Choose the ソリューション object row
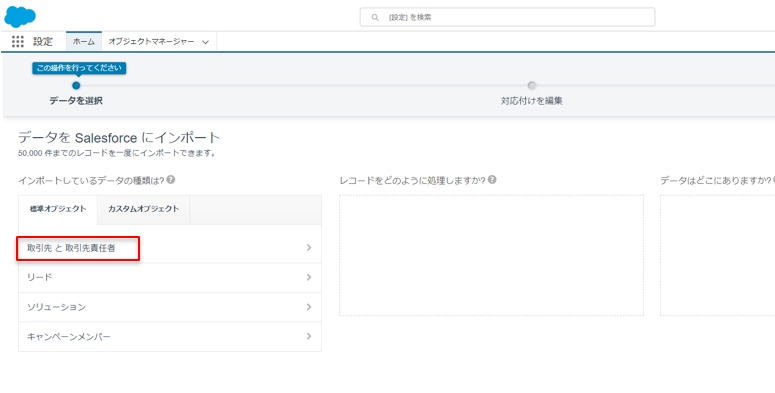The width and height of the screenshot is (775, 393). tap(170, 307)
